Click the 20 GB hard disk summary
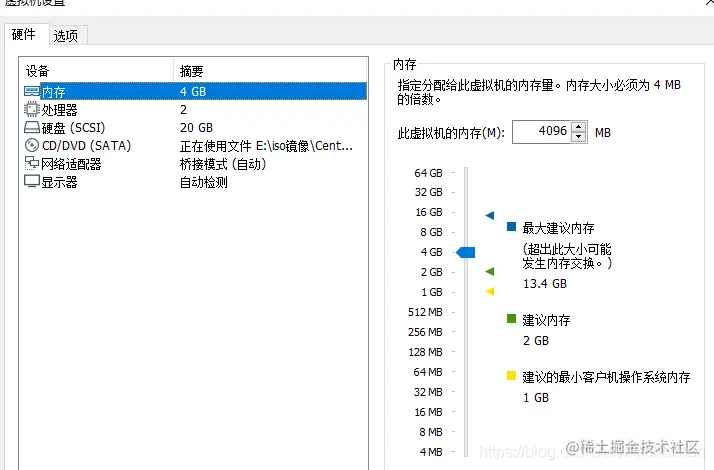 pyautogui.click(x=196, y=128)
